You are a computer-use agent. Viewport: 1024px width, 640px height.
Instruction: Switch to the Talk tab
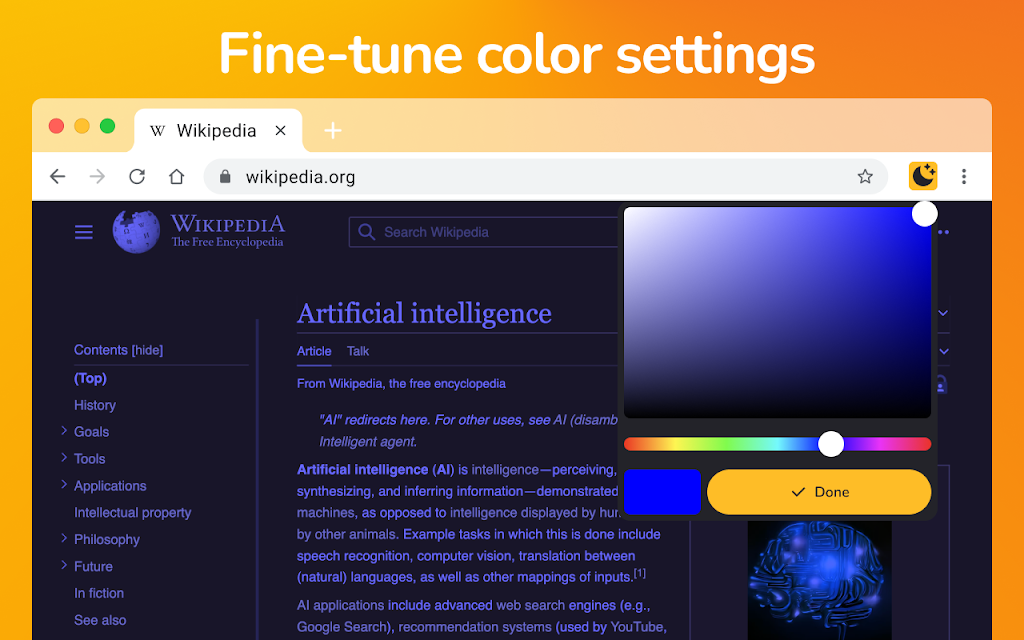point(358,351)
